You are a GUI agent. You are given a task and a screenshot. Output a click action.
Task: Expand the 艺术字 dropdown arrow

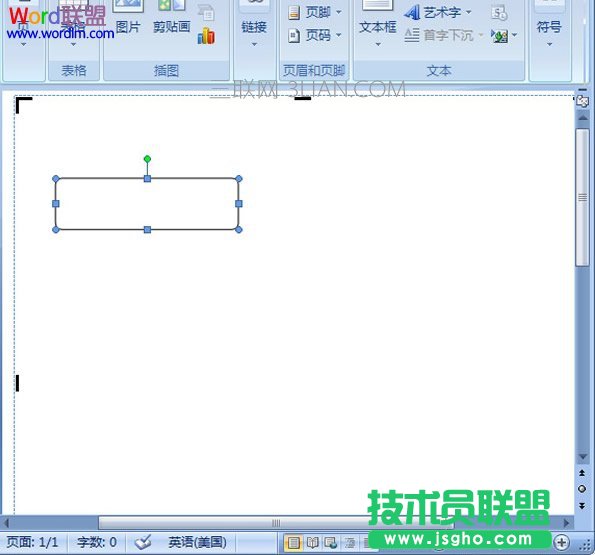(469, 13)
